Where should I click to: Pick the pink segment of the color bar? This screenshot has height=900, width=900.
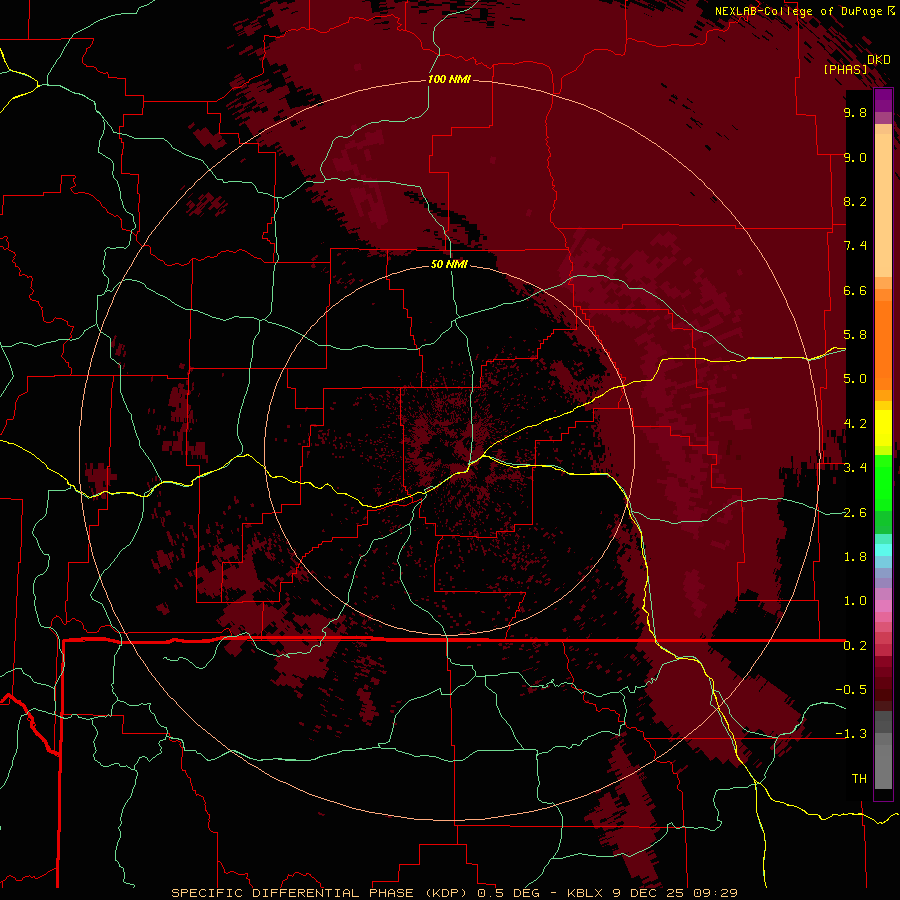click(883, 606)
